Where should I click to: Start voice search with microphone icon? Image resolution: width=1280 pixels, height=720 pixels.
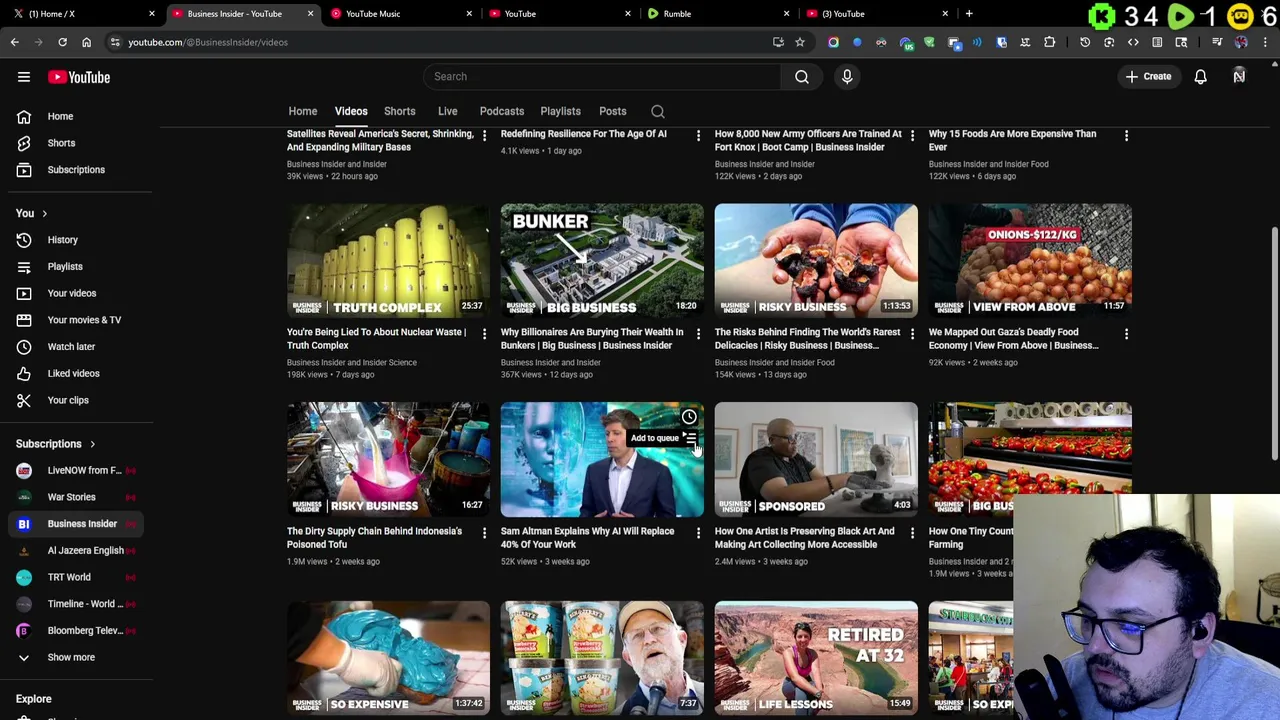coord(847,77)
